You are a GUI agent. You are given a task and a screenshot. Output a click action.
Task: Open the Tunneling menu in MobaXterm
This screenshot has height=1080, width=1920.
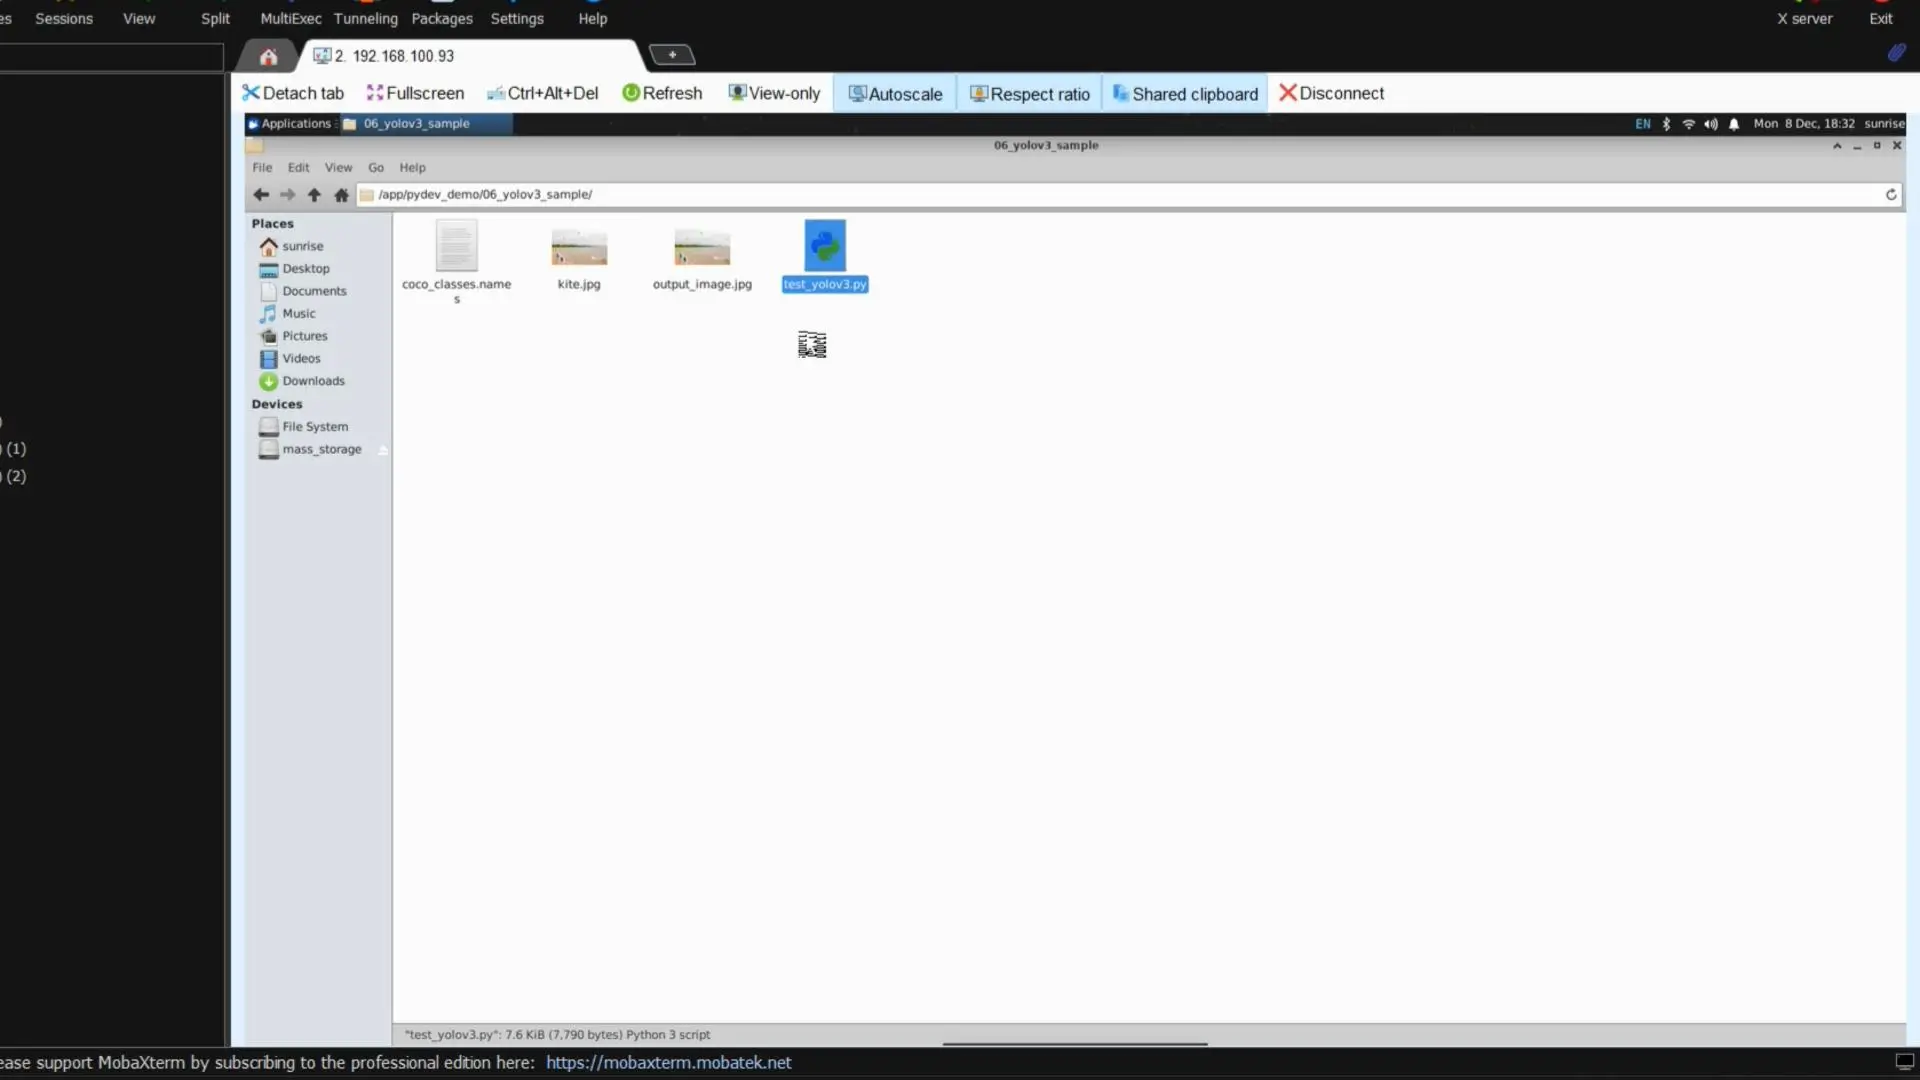(365, 19)
